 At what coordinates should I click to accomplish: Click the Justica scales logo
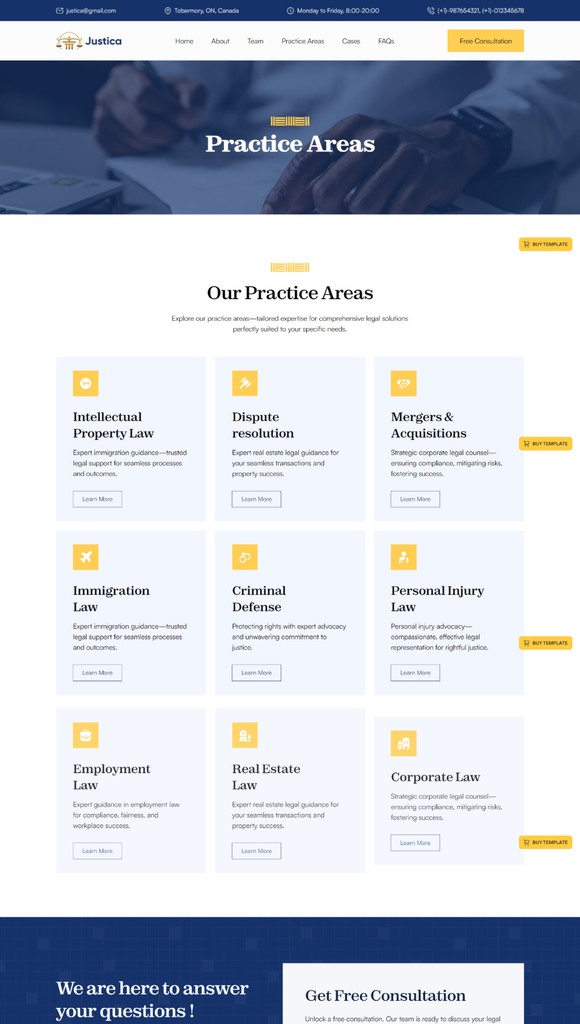pos(67,41)
